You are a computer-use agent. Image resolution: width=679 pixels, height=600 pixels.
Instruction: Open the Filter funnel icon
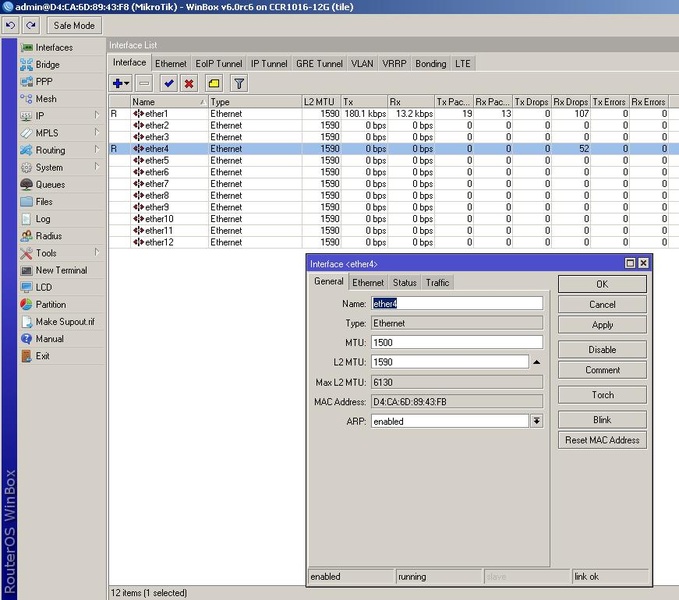(239, 83)
